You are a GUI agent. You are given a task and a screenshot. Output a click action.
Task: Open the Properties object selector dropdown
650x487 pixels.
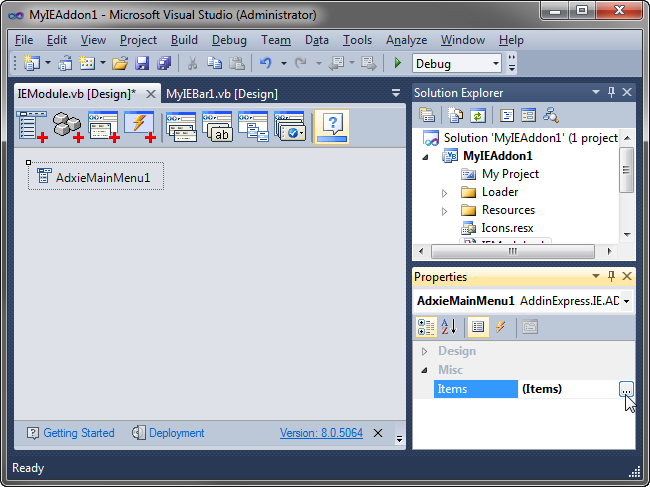[626, 301]
